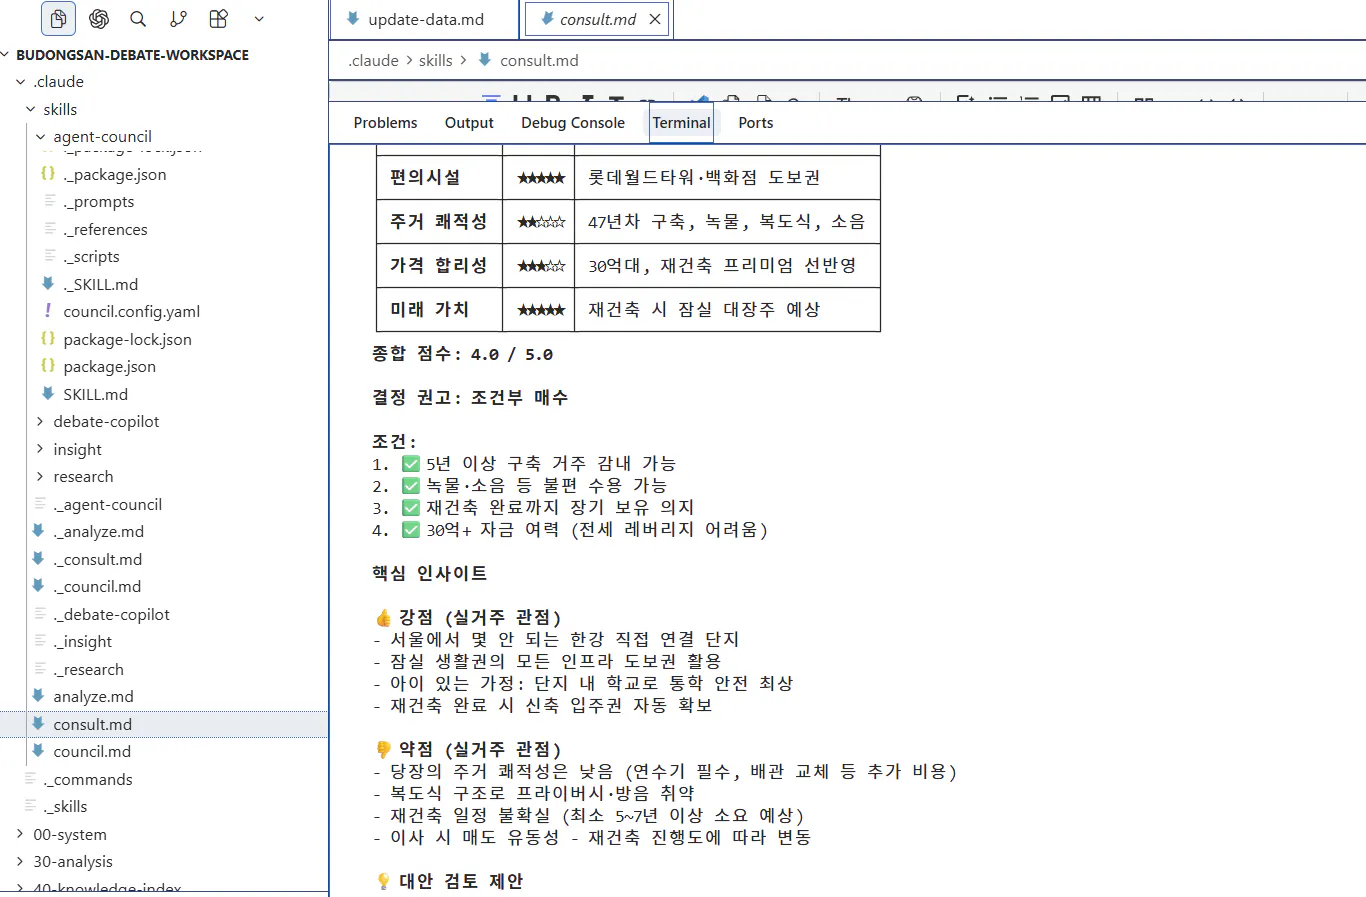
Task: Open the search magnifier icon
Action: pyautogui.click(x=138, y=18)
